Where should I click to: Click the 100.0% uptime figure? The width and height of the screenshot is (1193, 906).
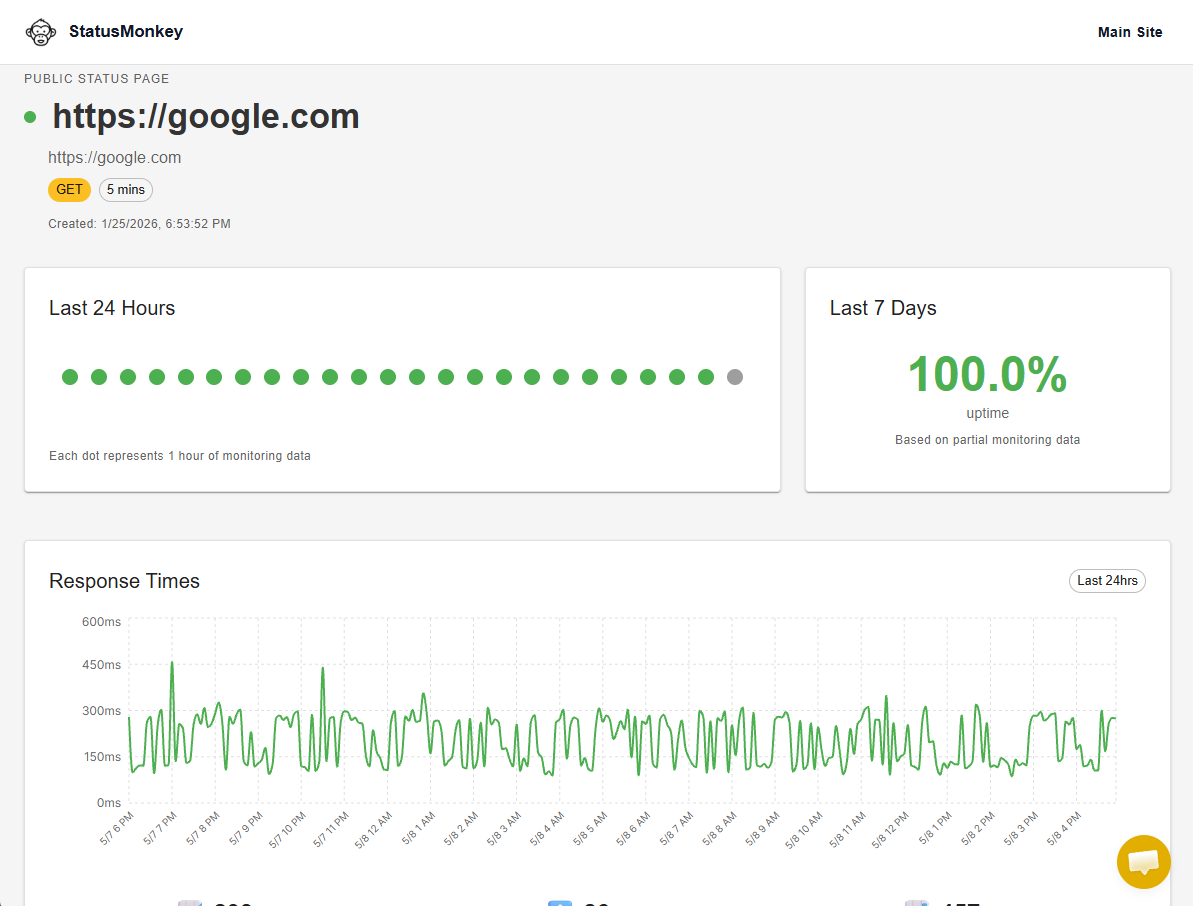point(988,374)
